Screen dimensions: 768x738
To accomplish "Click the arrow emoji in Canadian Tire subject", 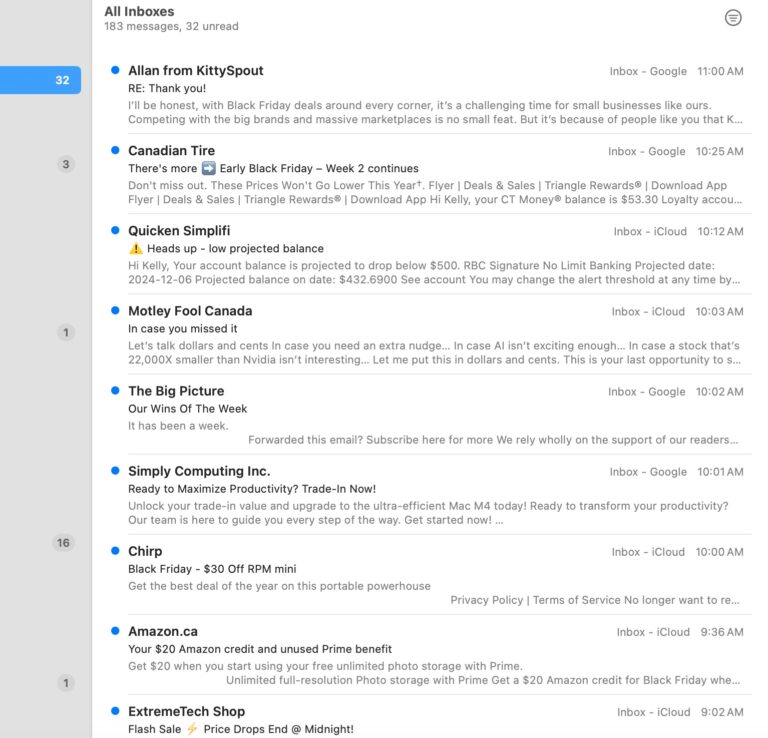I will point(208,169).
